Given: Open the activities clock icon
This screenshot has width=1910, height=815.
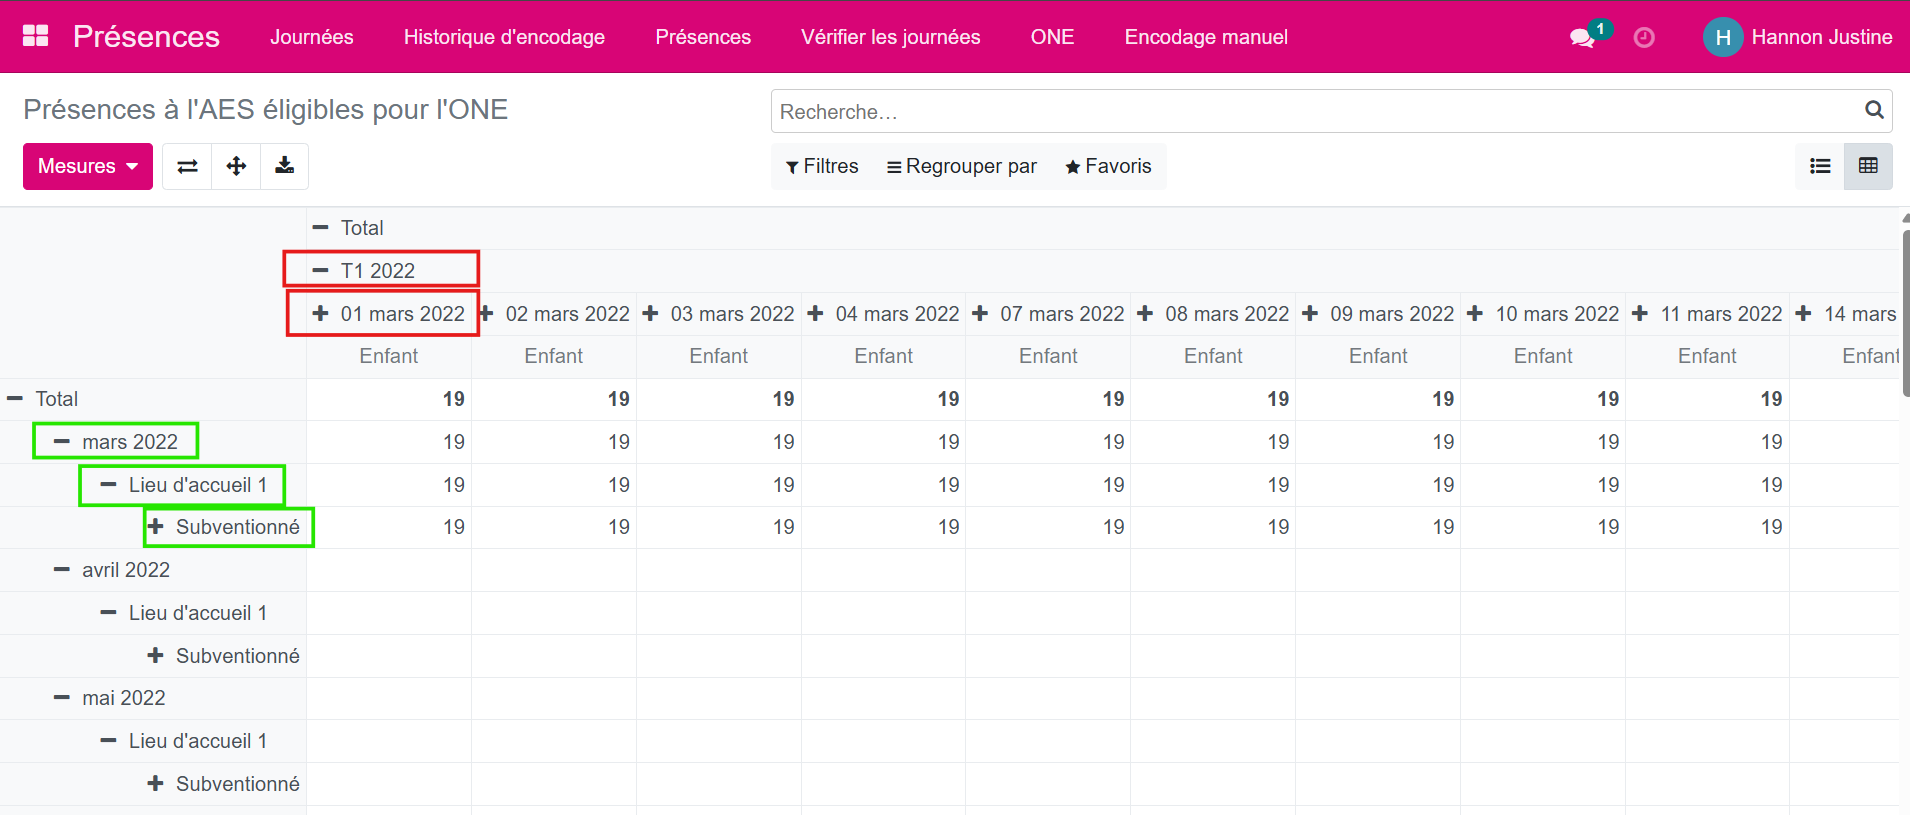Looking at the screenshot, I should (1644, 38).
